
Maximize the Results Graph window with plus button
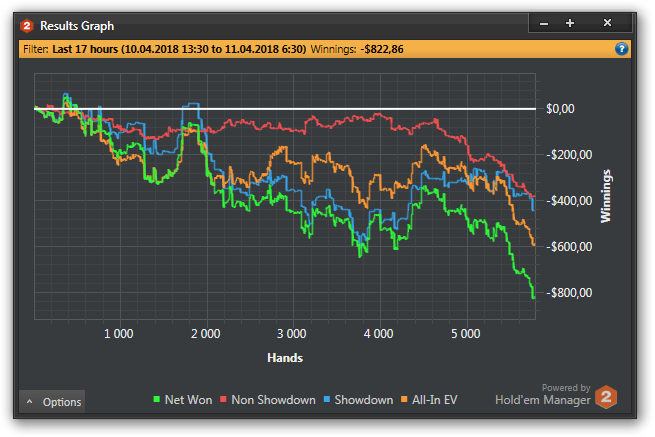[x=570, y=23]
